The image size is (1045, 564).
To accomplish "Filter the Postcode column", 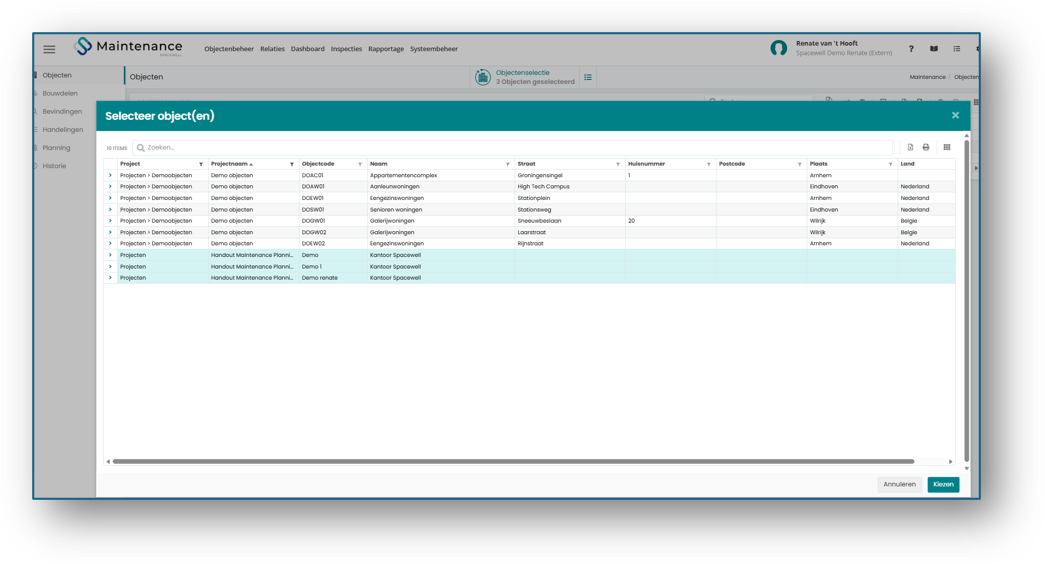I will 800,164.
